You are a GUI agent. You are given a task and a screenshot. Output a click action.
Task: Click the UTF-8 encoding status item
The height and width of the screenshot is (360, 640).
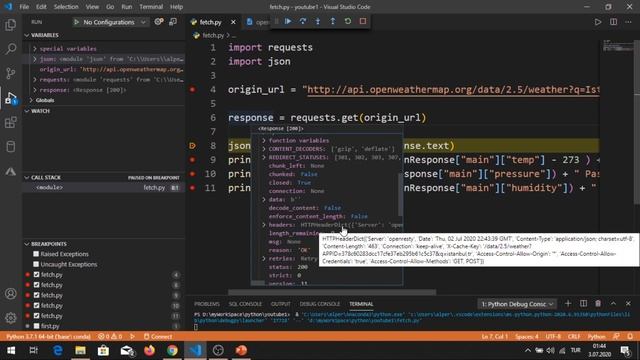(553, 337)
